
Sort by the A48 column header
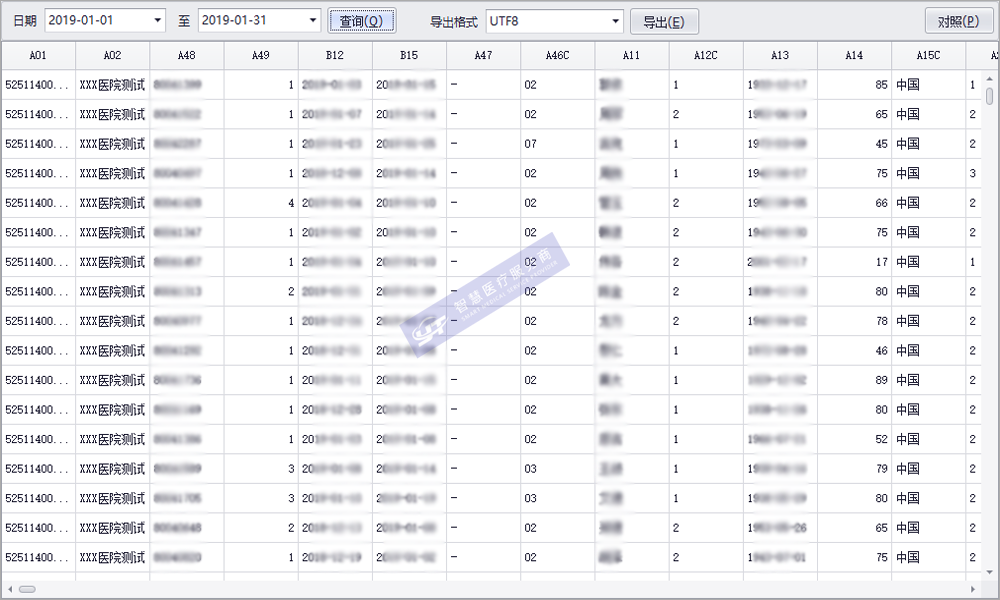pos(186,56)
